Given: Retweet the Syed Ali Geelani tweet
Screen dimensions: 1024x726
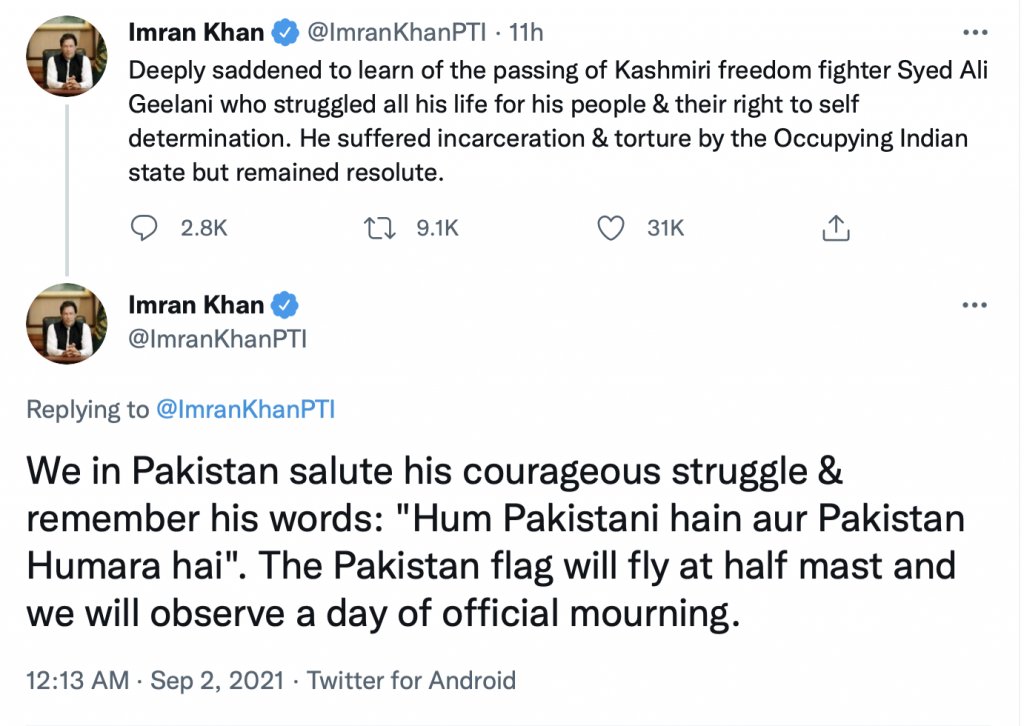Looking at the screenshot, I should click(379, 228).
